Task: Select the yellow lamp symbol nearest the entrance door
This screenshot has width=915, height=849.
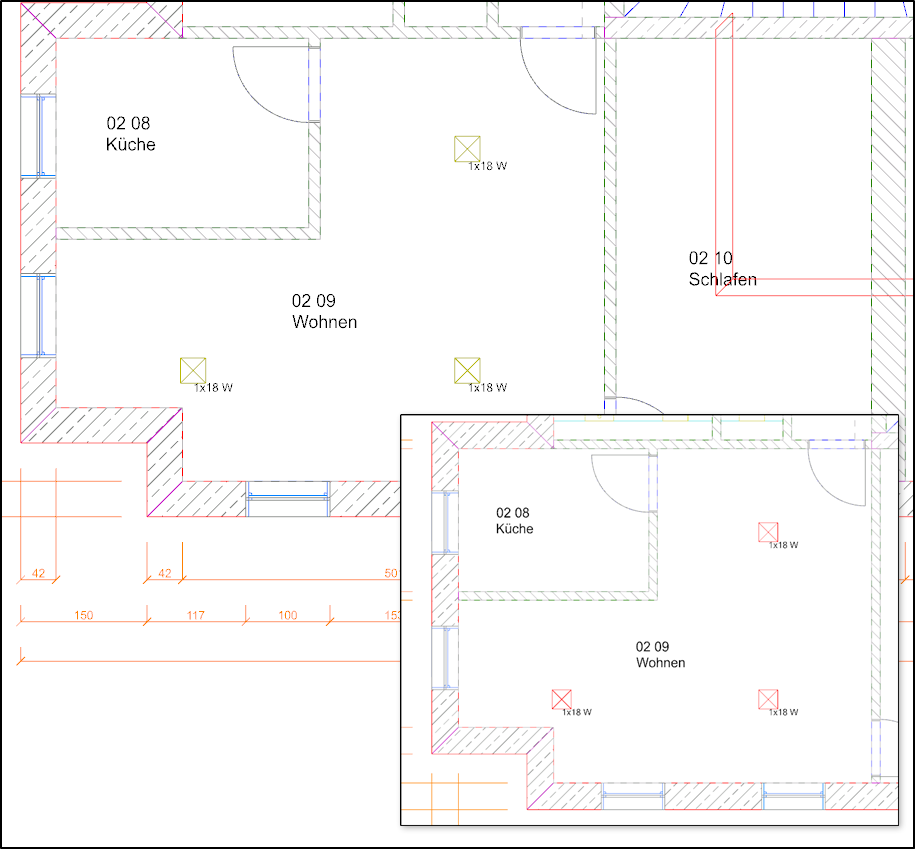Action: pos(467,149)
